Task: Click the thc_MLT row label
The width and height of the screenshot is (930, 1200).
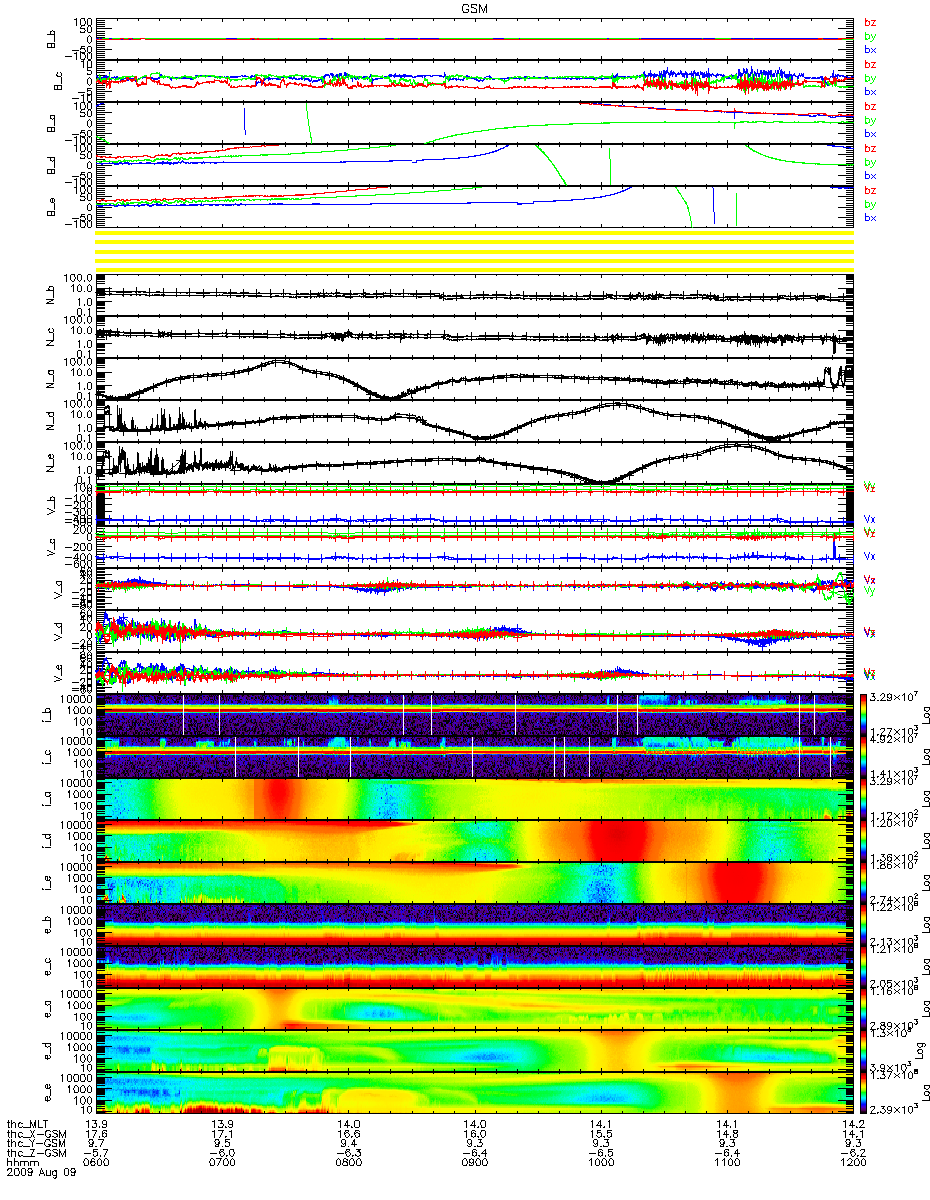Action: [x=29, y=1125]
